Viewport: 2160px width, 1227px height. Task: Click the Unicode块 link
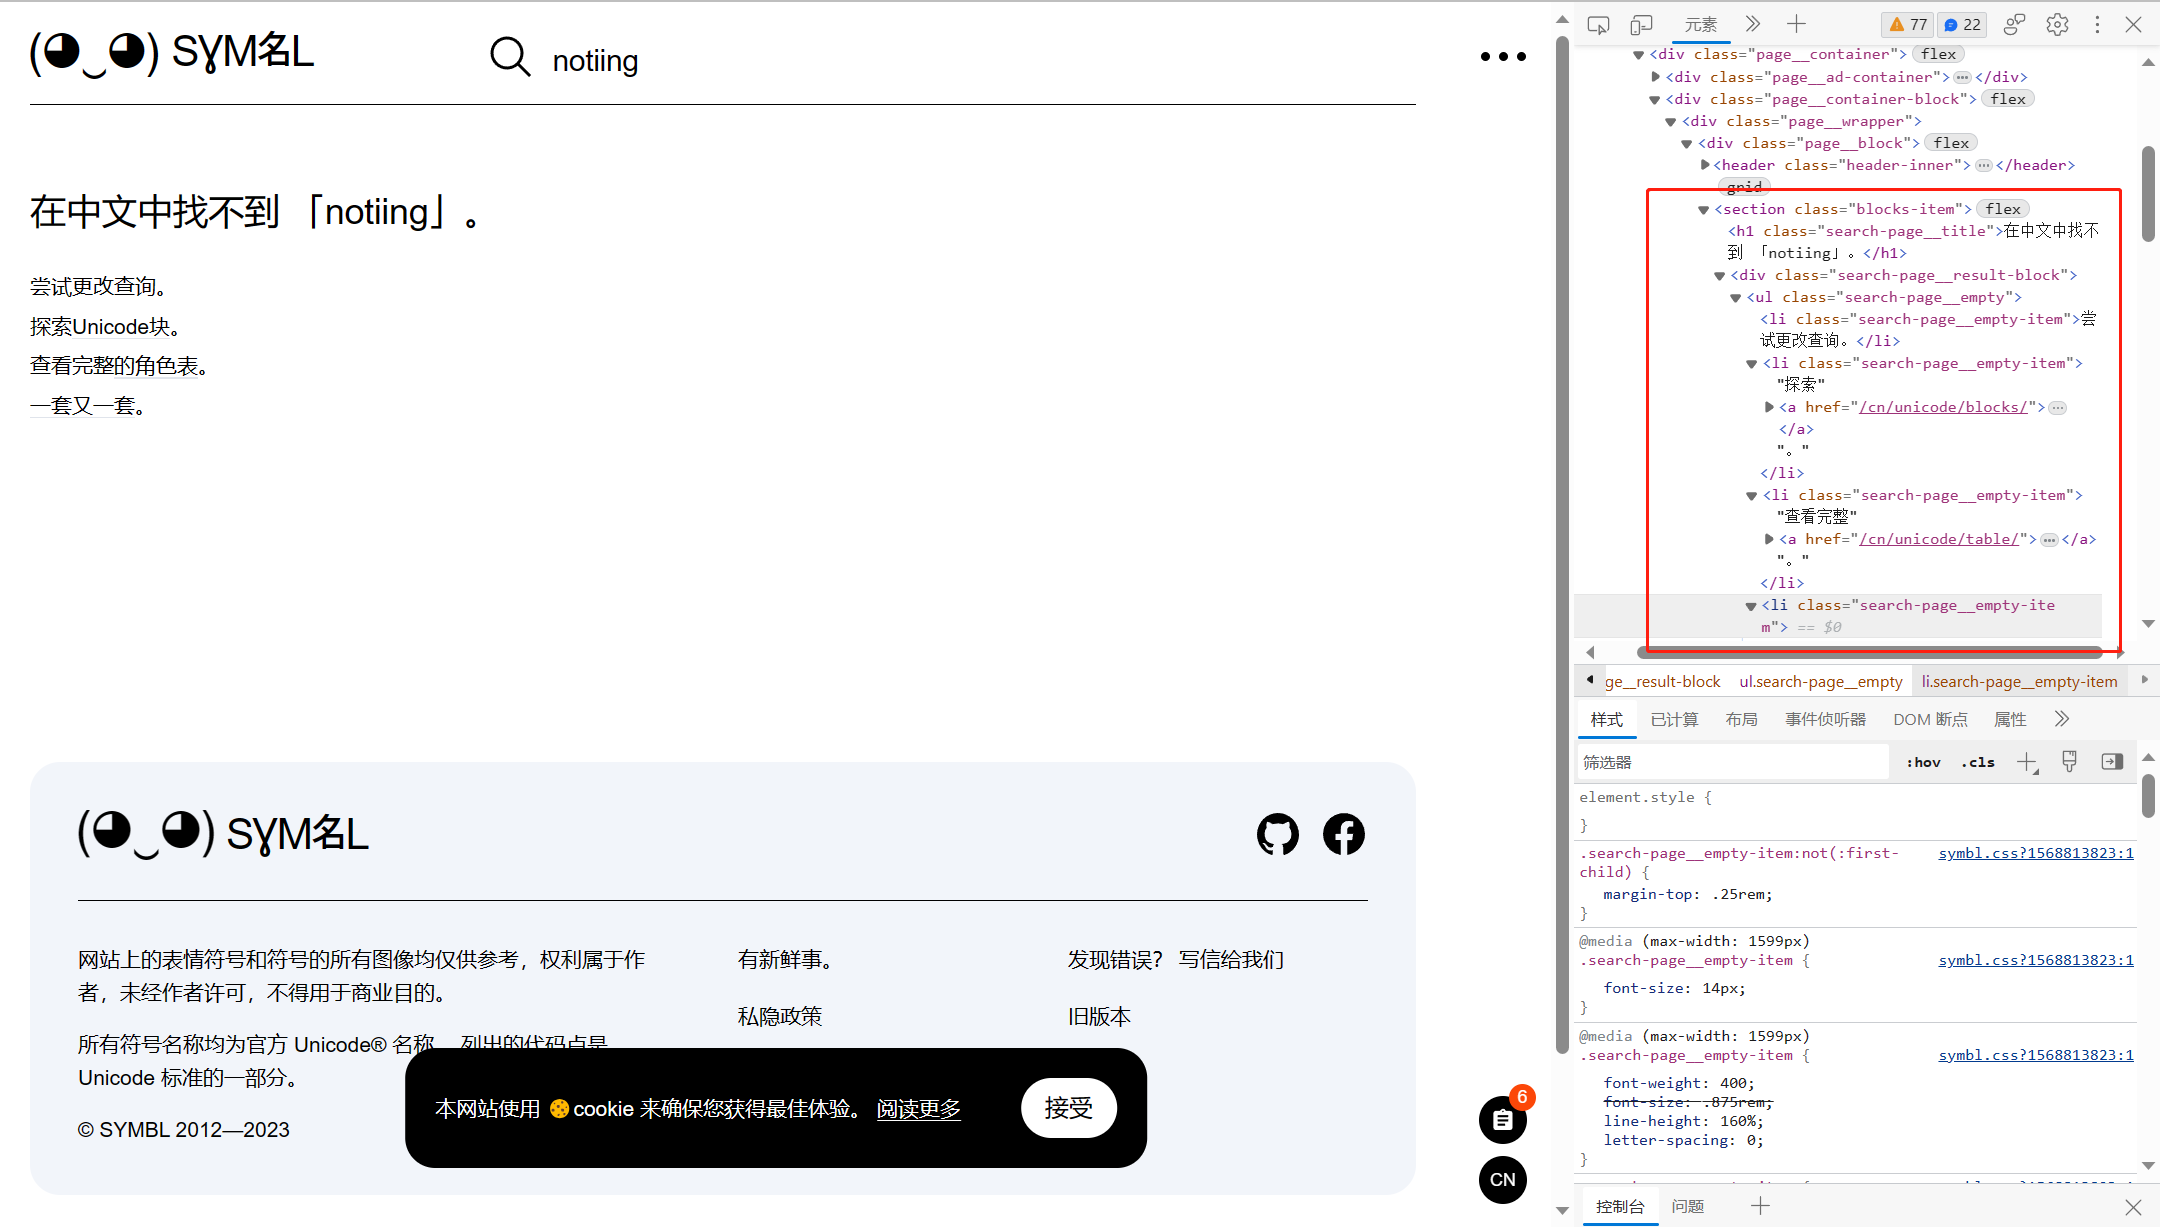click(x=121, y=327)
